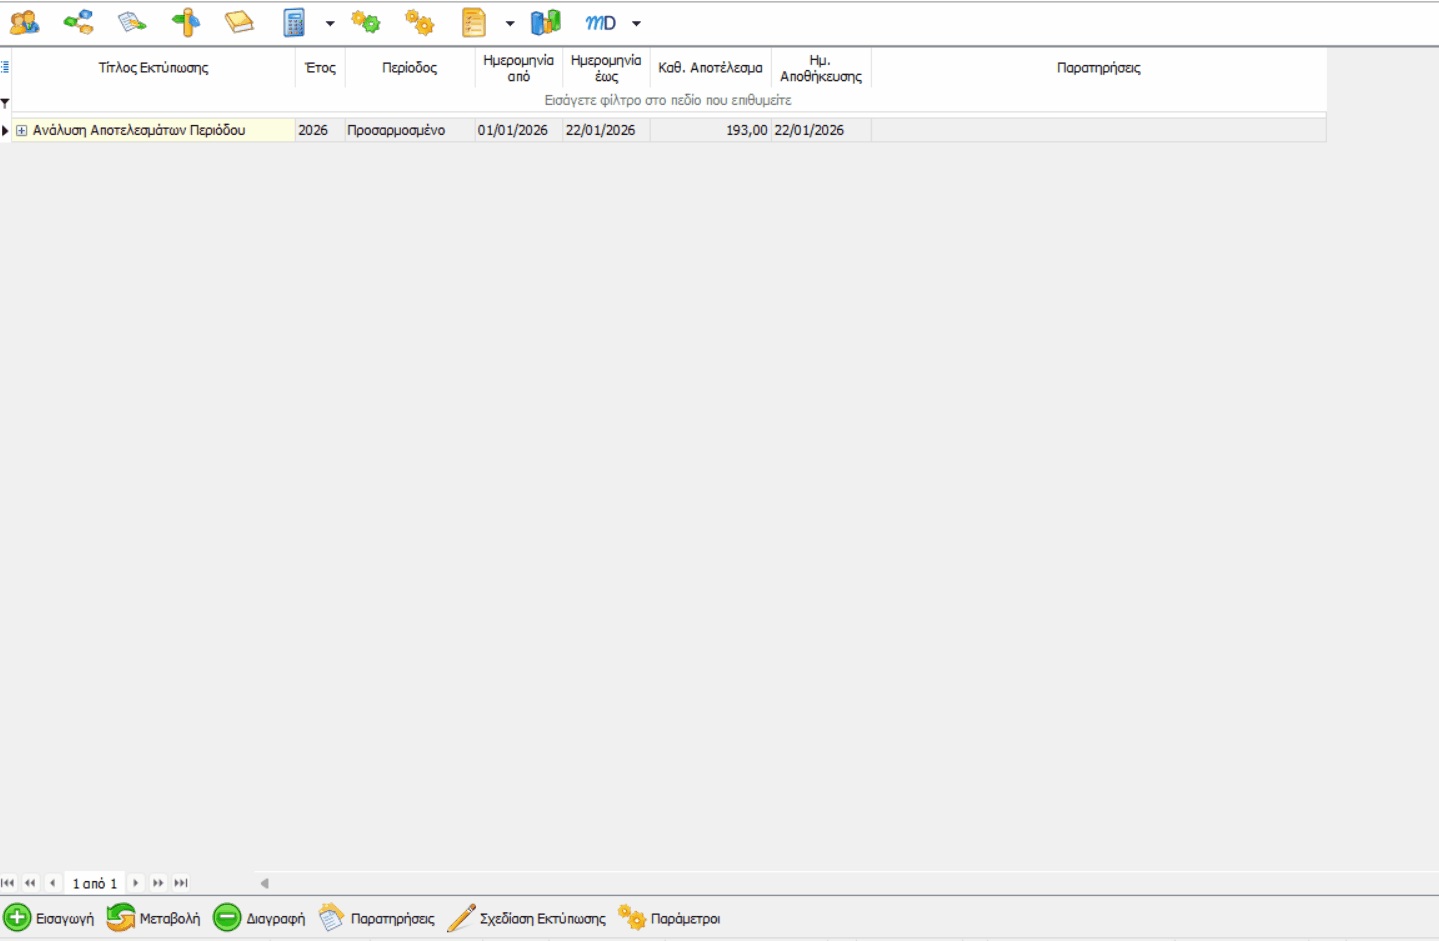The width and height of the screenshot is (1439, 941).
Task: Open dropdown arrow beside the mD icon
Action: pos(636,23)
